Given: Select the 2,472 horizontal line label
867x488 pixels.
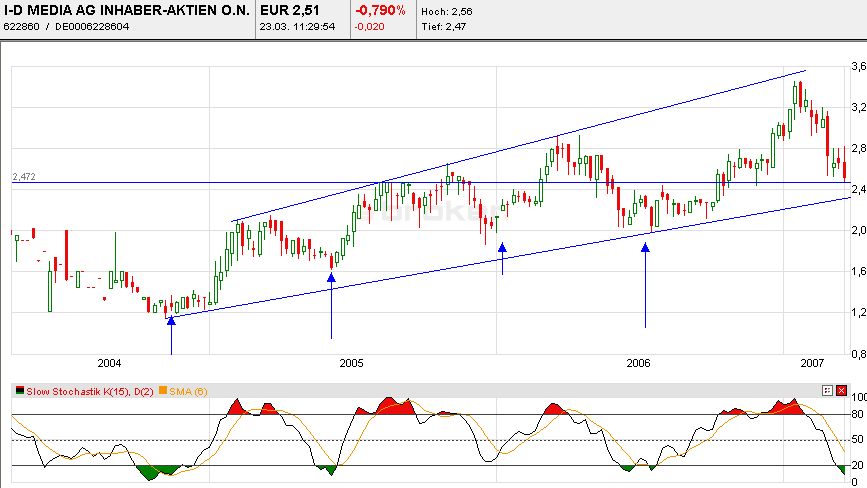Looking at the screenshot, I should [24, 177].
